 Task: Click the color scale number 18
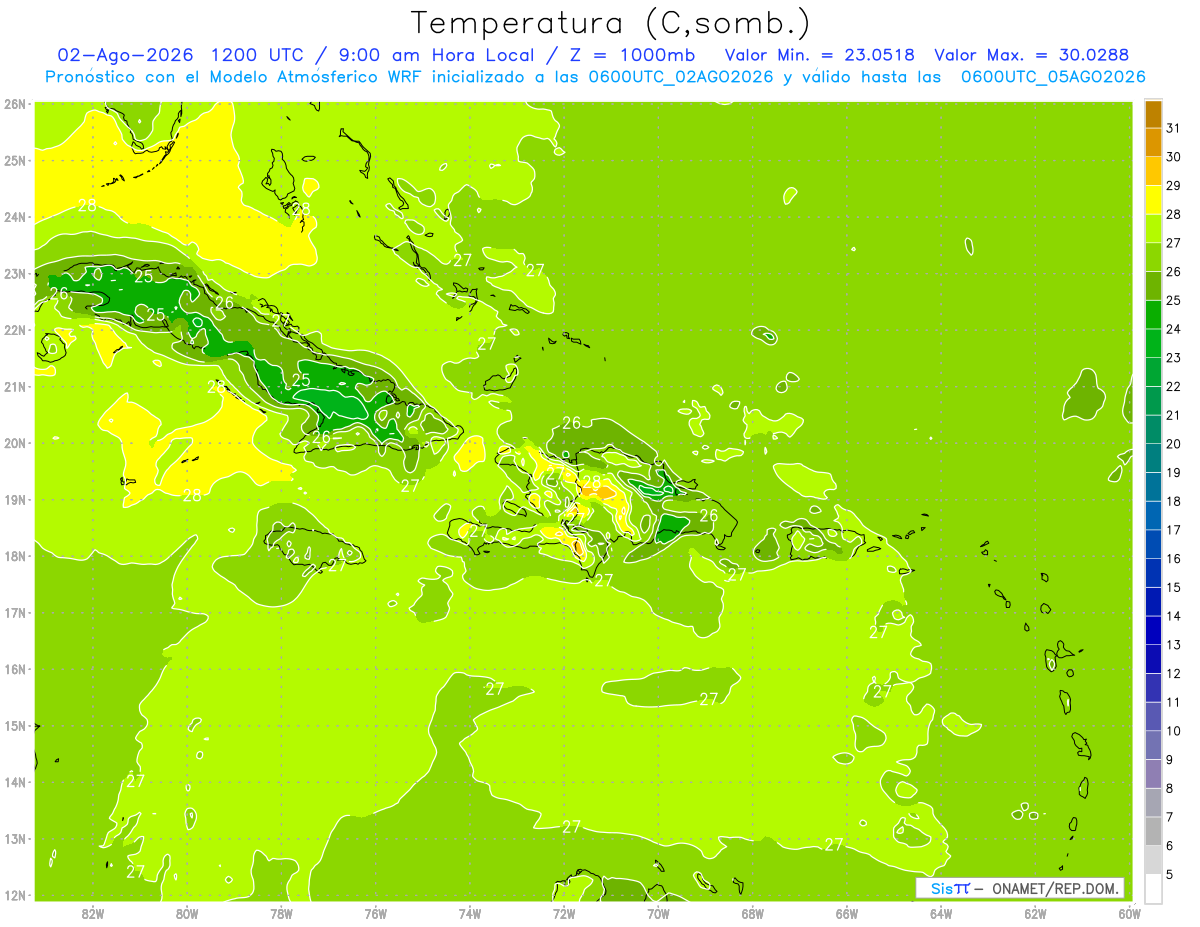[x=1173, y=501]
